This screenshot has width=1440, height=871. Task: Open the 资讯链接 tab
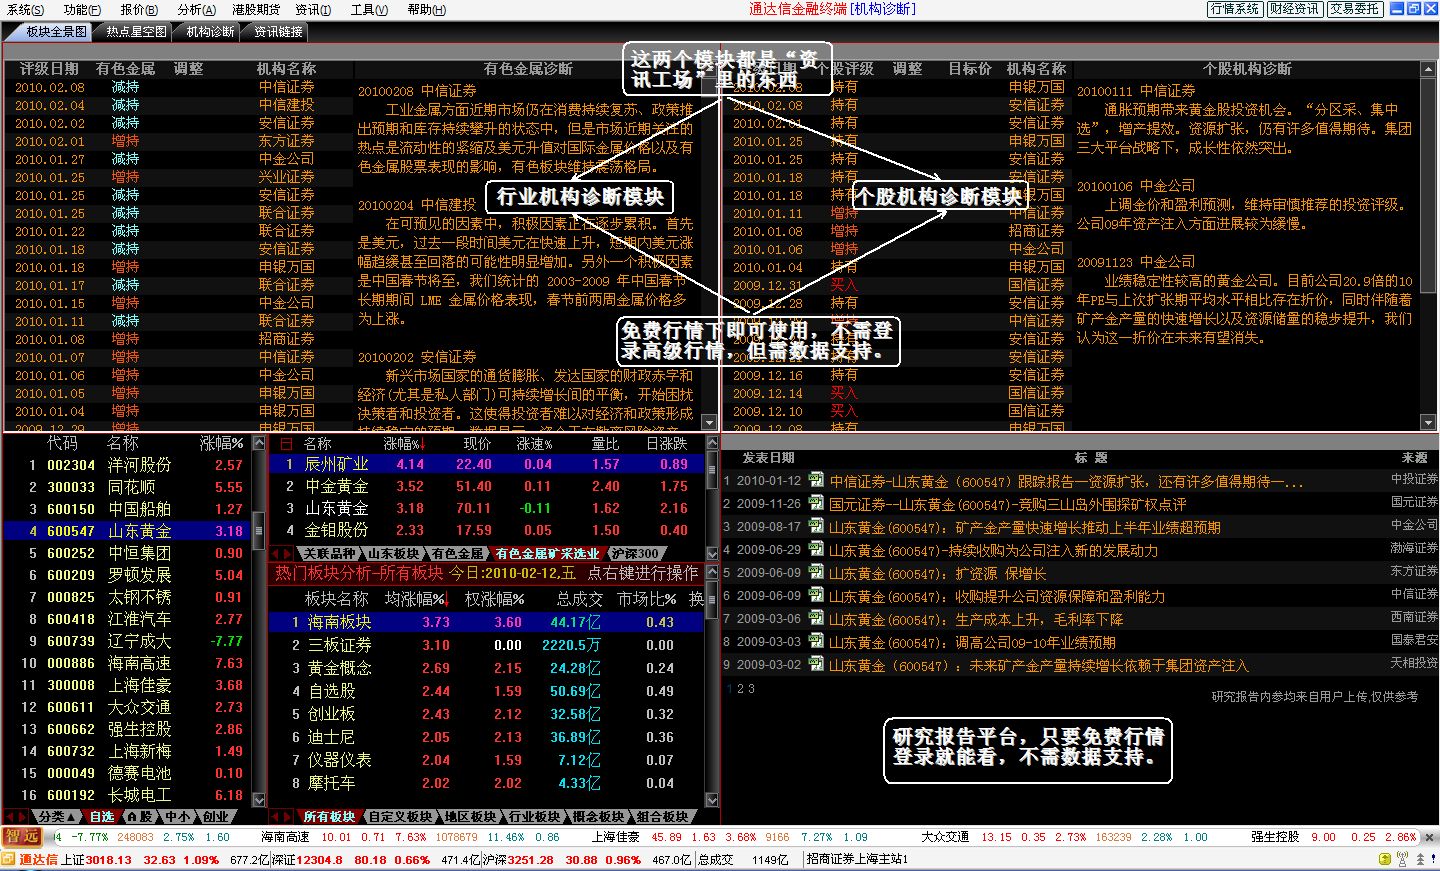tap(278, 31)
